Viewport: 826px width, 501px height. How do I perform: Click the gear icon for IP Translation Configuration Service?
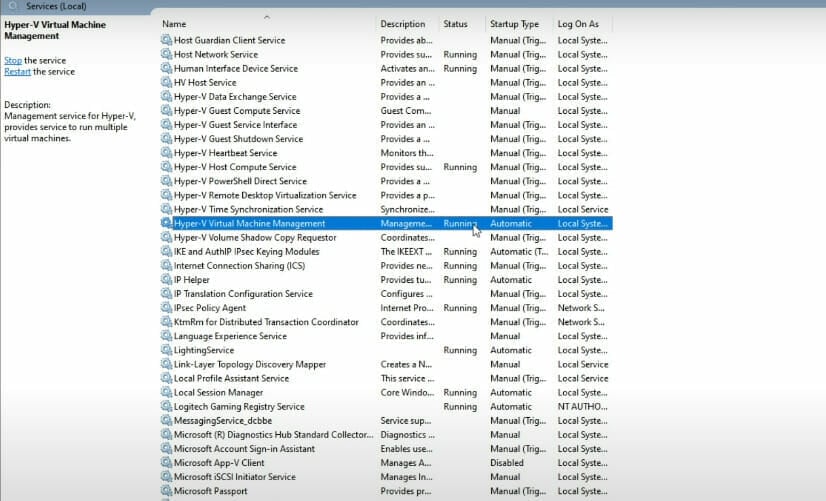[x=166, y=294]
